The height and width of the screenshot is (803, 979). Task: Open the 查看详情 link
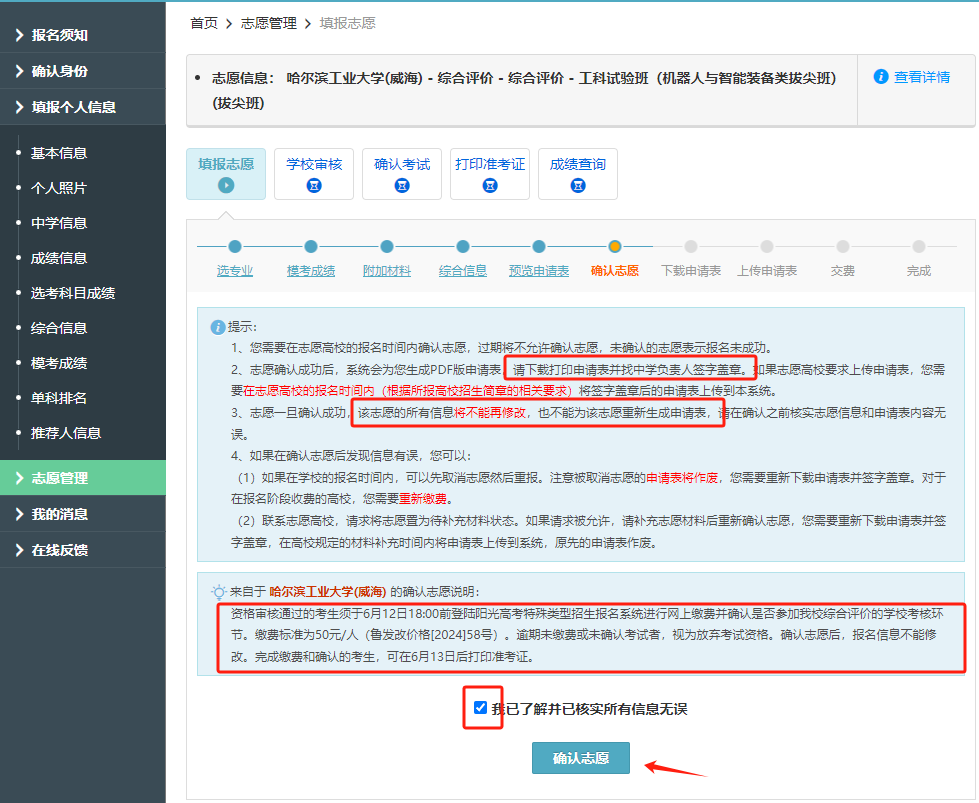click(x=922, y=77)
